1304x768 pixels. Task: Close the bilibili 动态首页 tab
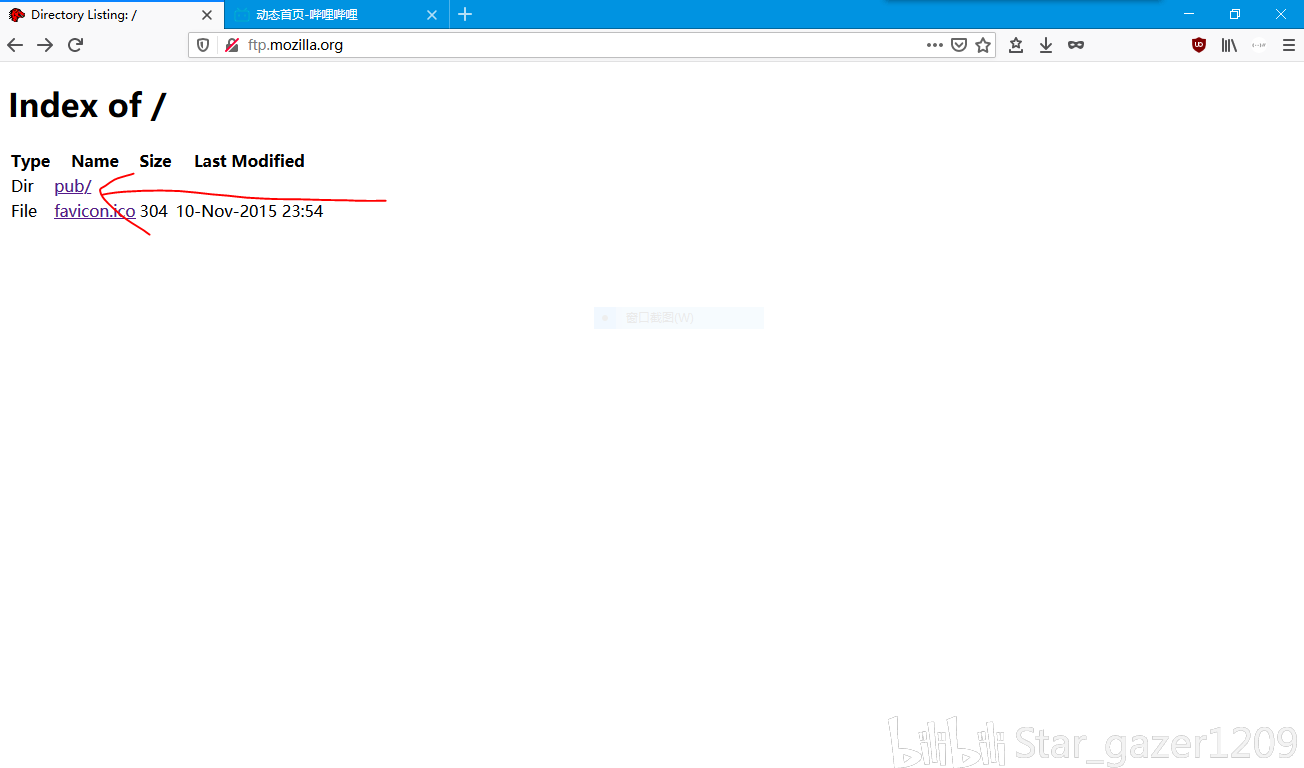(432, 15)
